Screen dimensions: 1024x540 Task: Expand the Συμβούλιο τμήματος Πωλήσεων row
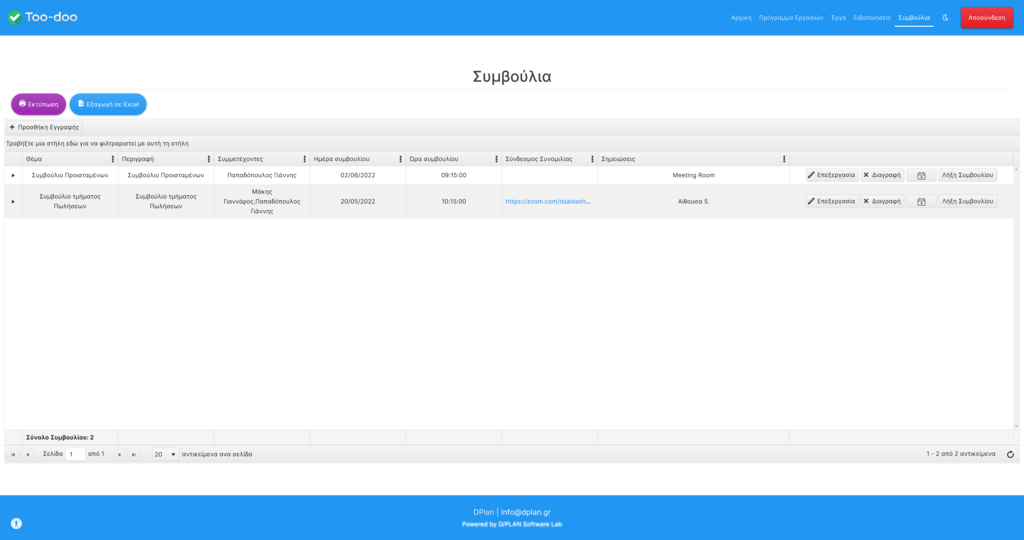13,201
